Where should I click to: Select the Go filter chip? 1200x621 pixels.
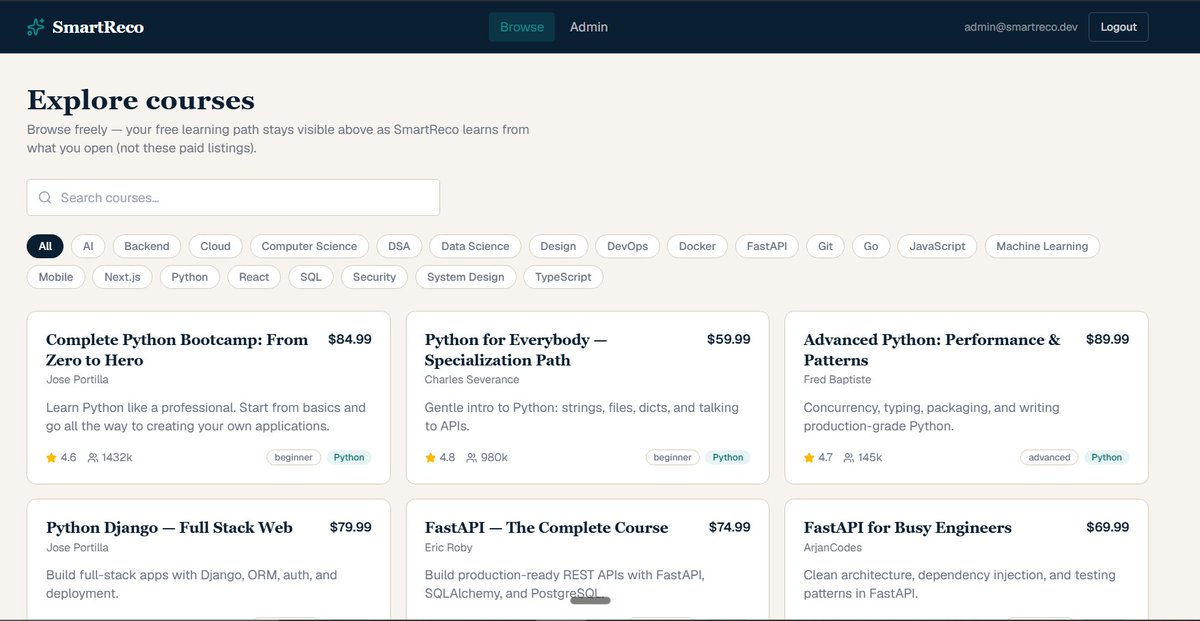[871, 246]
